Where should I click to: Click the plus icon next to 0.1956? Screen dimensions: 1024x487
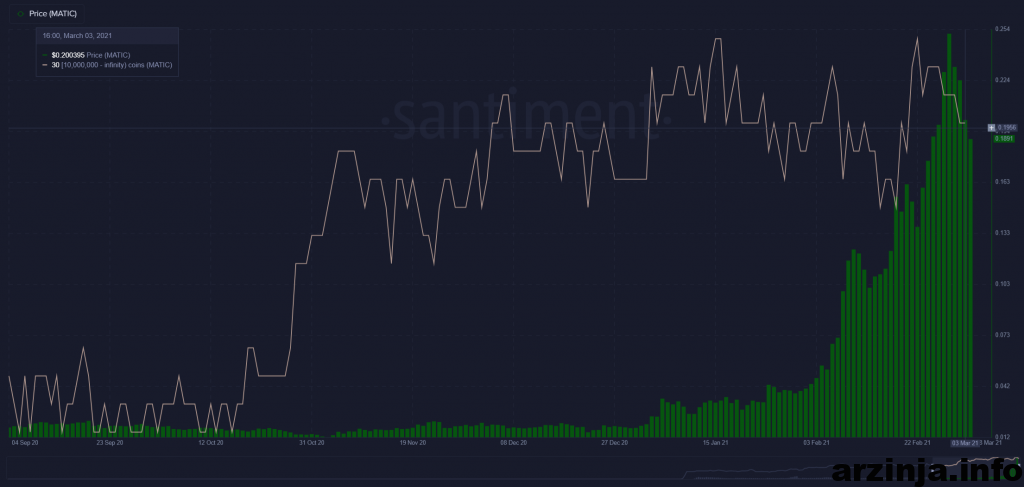tap(991, 128)
